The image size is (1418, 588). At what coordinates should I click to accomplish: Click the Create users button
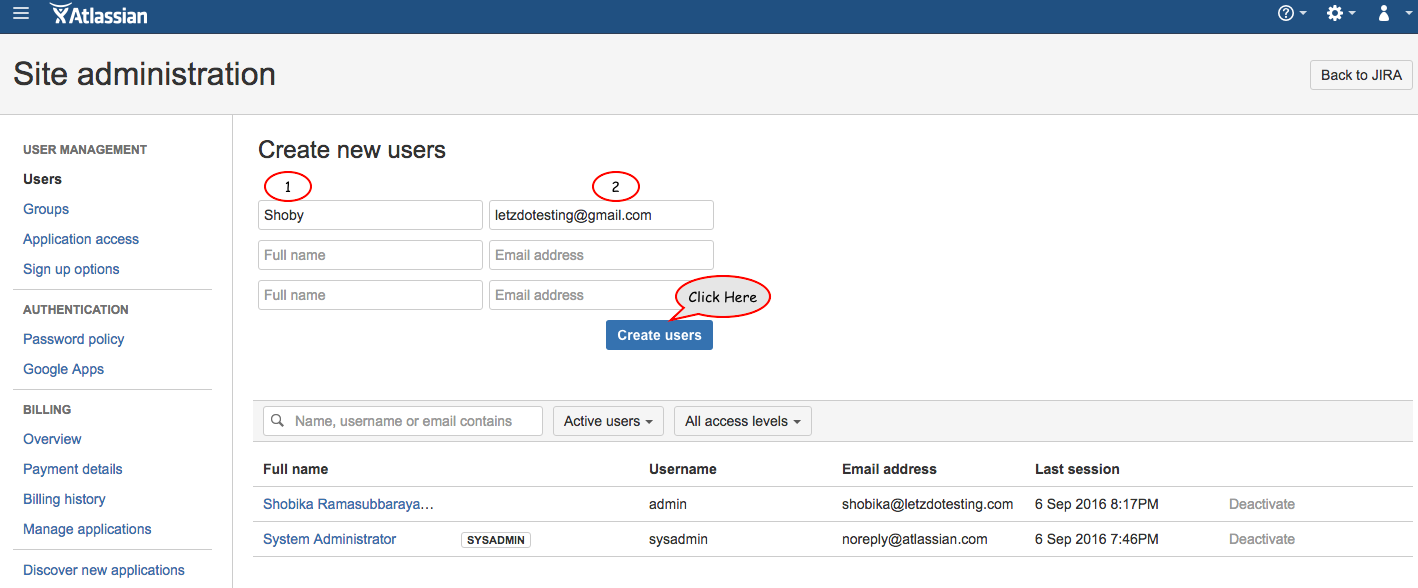[659, 335]
